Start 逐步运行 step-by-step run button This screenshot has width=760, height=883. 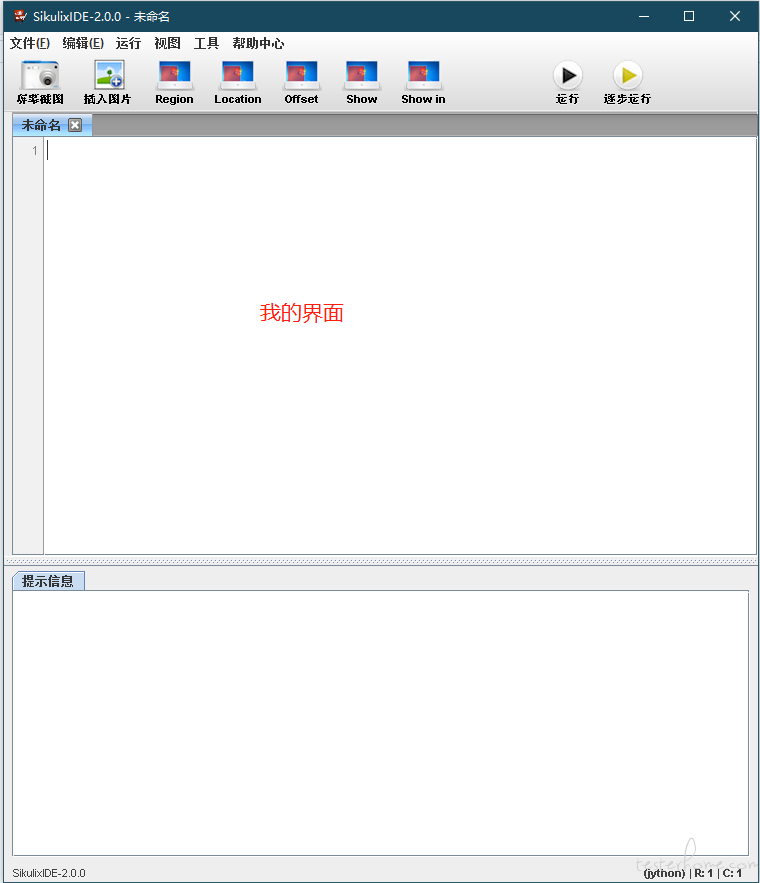click(x=628, y=75)
